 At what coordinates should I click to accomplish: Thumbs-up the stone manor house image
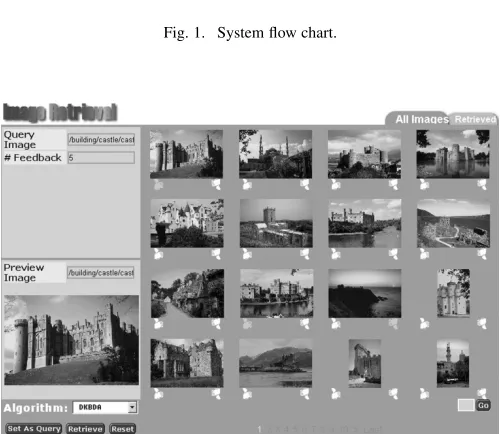[159, 394]
